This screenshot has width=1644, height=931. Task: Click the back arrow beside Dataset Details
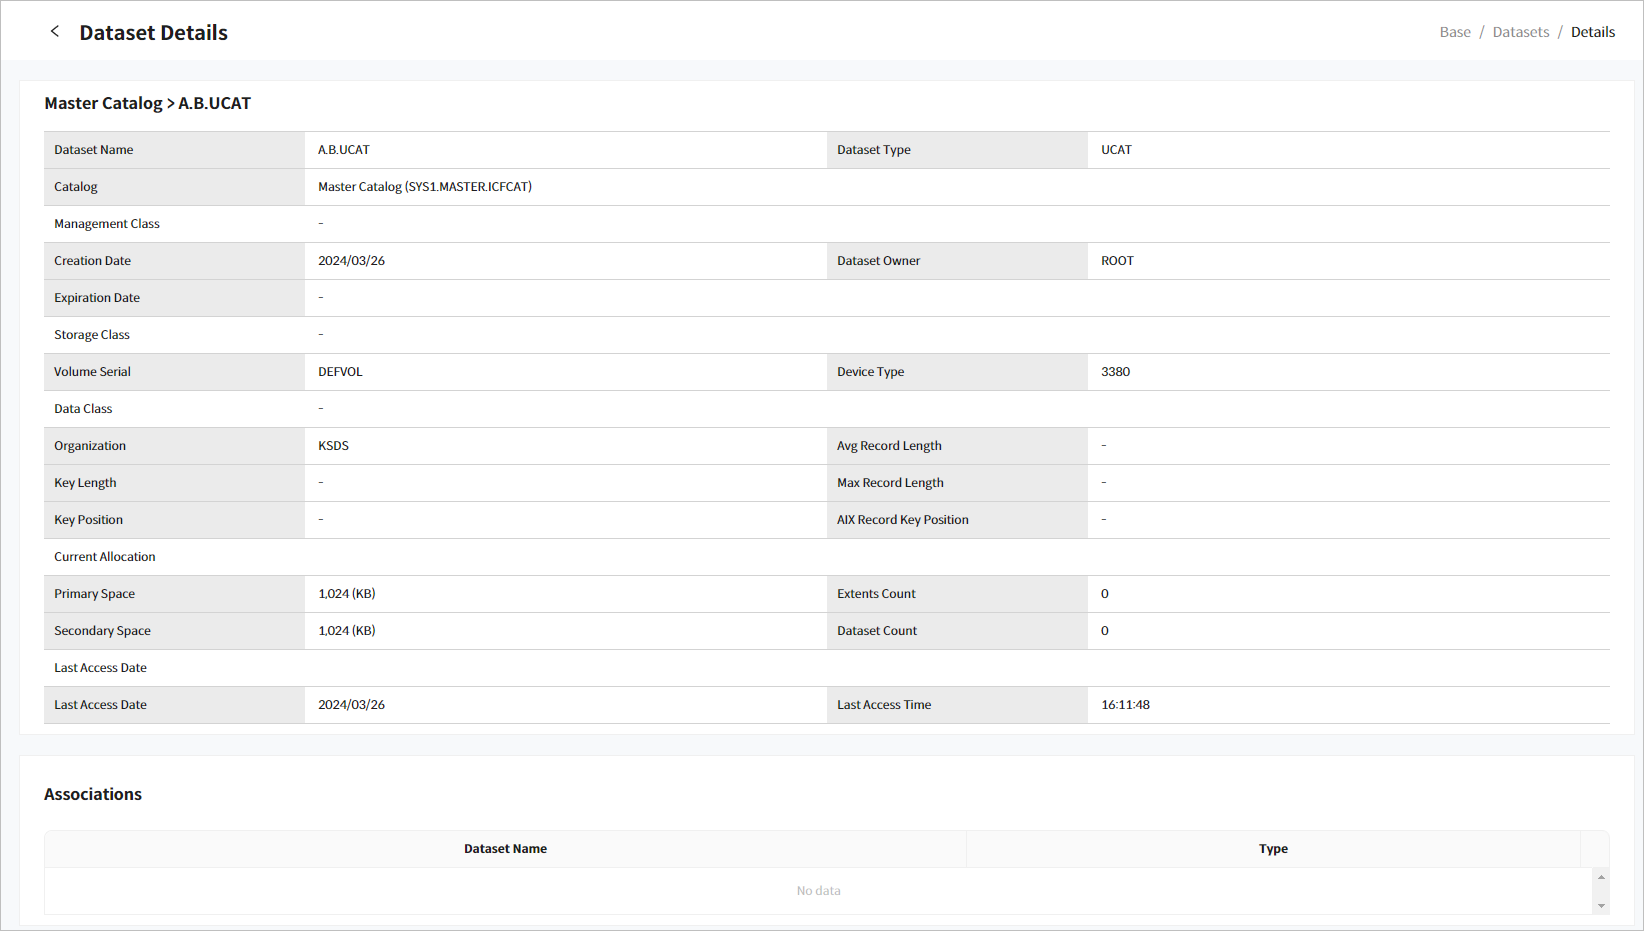(54, 31)
